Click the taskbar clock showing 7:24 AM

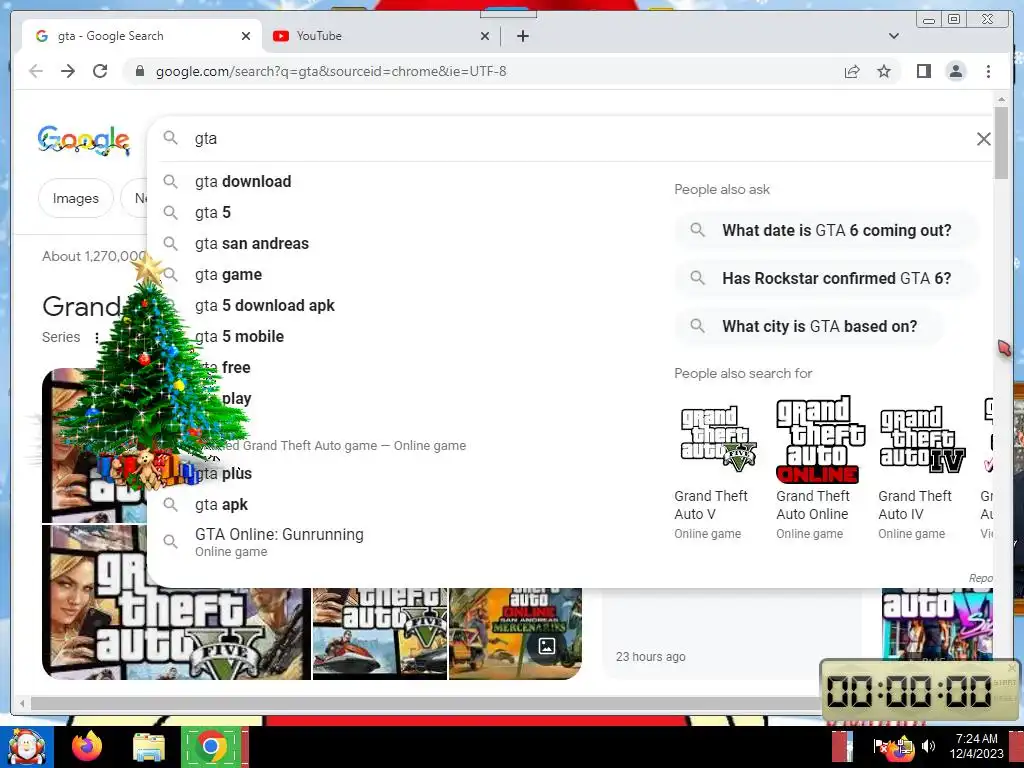976,746
